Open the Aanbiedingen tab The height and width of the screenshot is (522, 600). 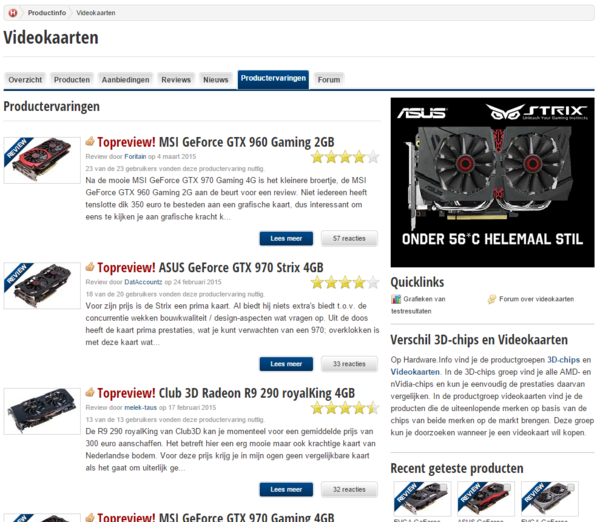[x=126, y=80]
